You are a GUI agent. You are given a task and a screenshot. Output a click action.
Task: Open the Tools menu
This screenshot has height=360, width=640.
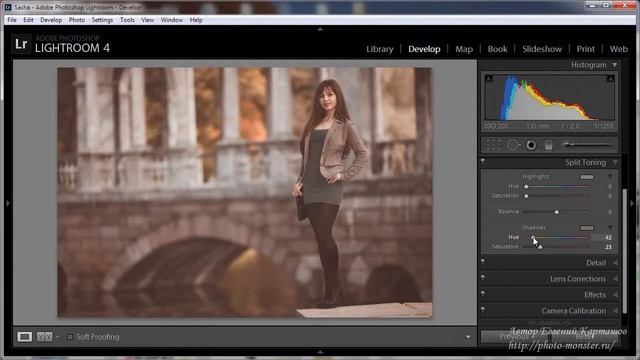tap(127, 20)
